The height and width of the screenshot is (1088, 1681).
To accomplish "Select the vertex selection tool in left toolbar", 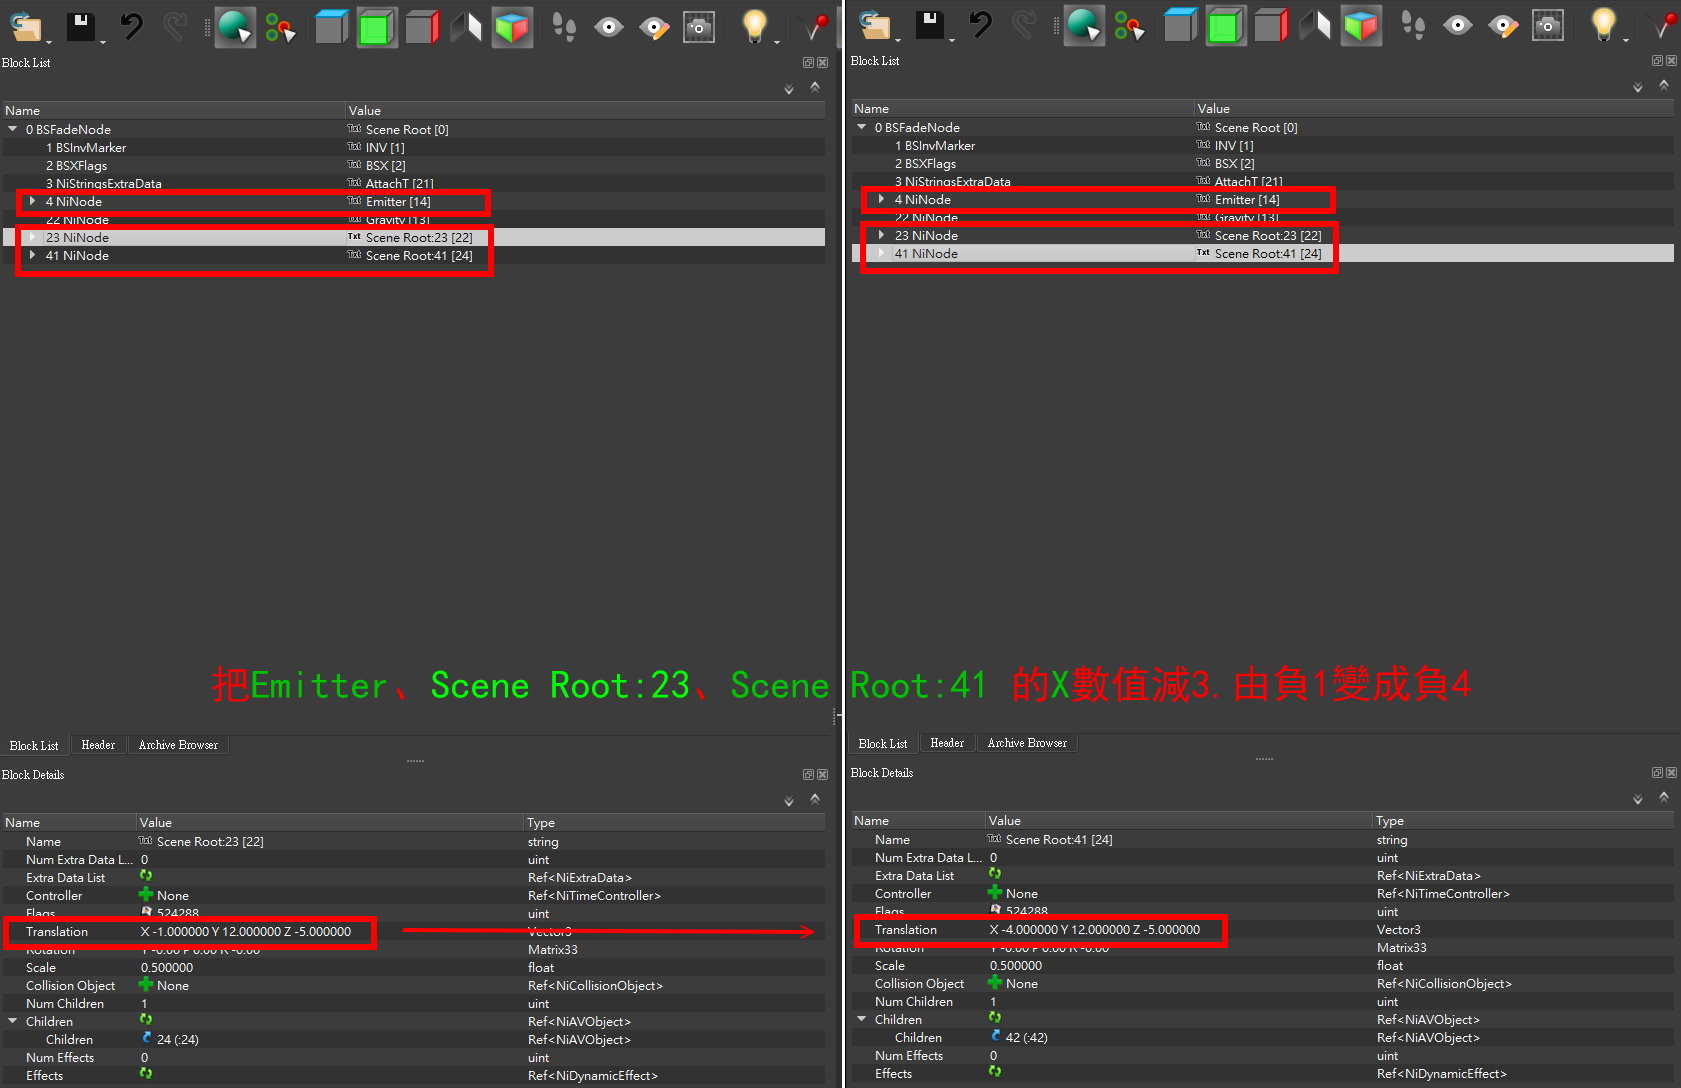I will 280,28.
